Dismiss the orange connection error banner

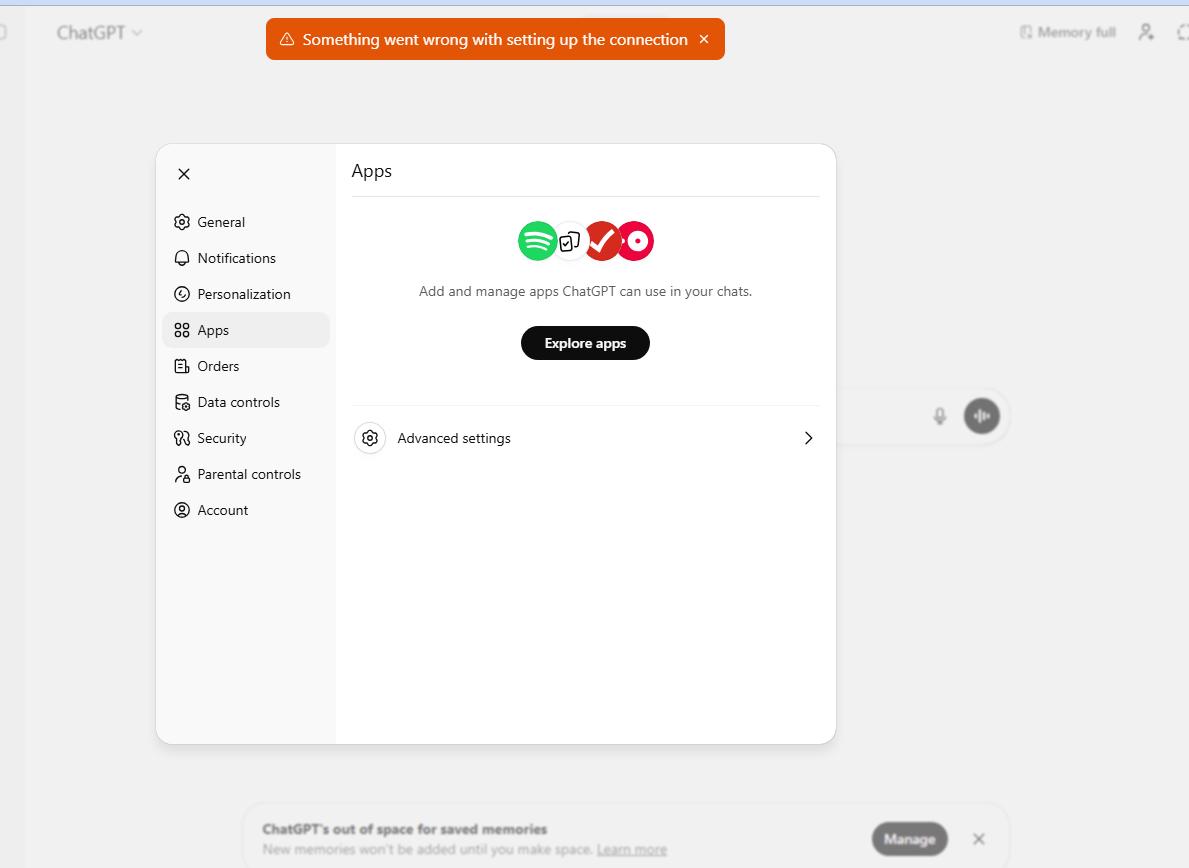click(704, 39)
